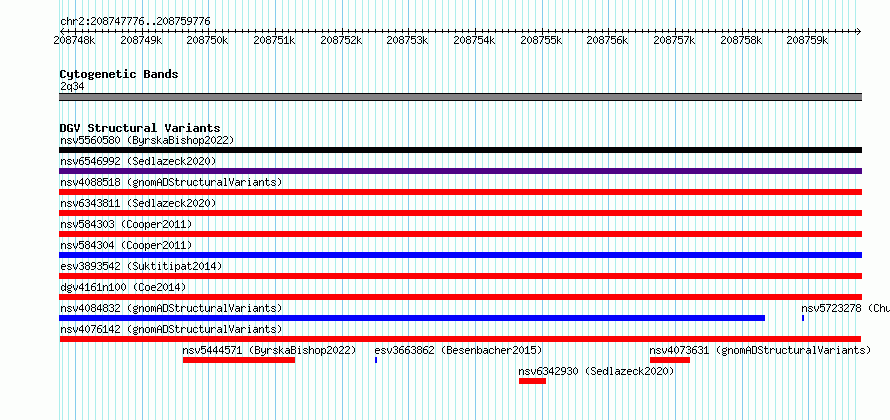
Task: Click the 208753k ruler tick label
Action: click(x=408, y=40)
